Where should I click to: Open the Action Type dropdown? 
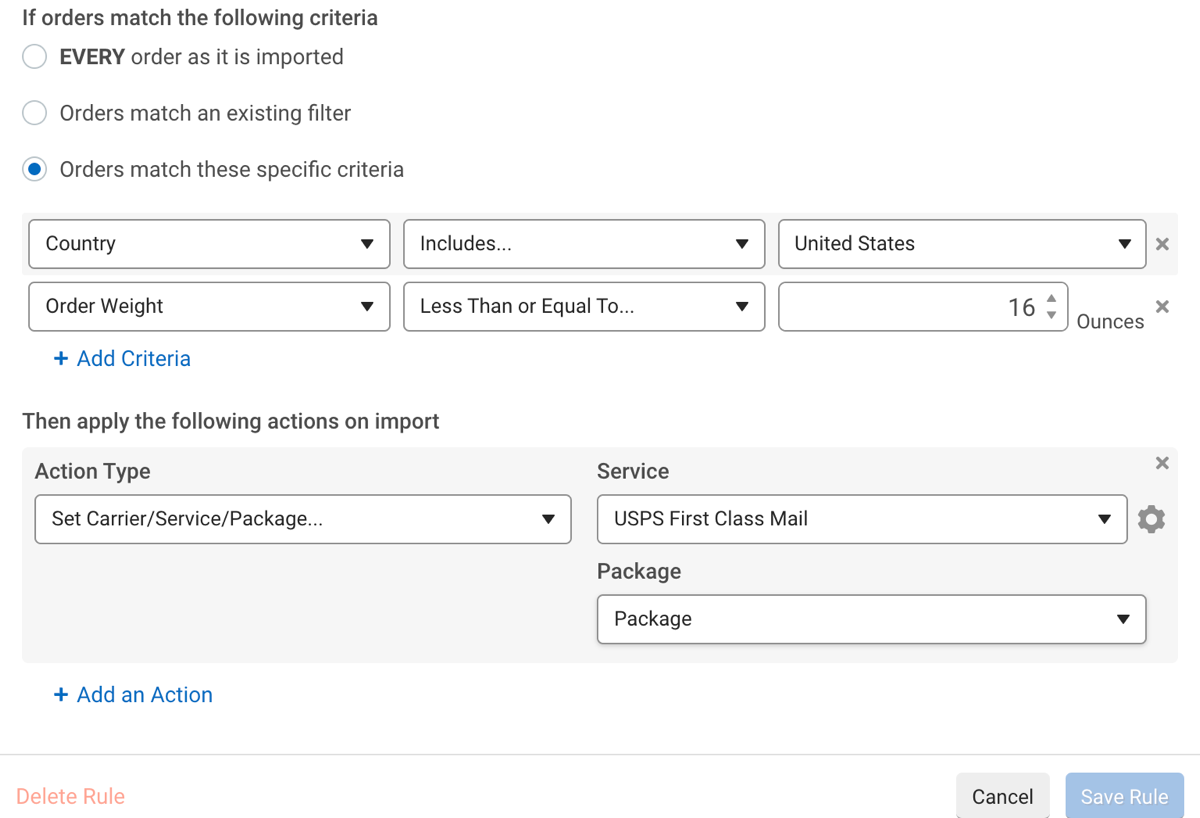tap(303, 519)
